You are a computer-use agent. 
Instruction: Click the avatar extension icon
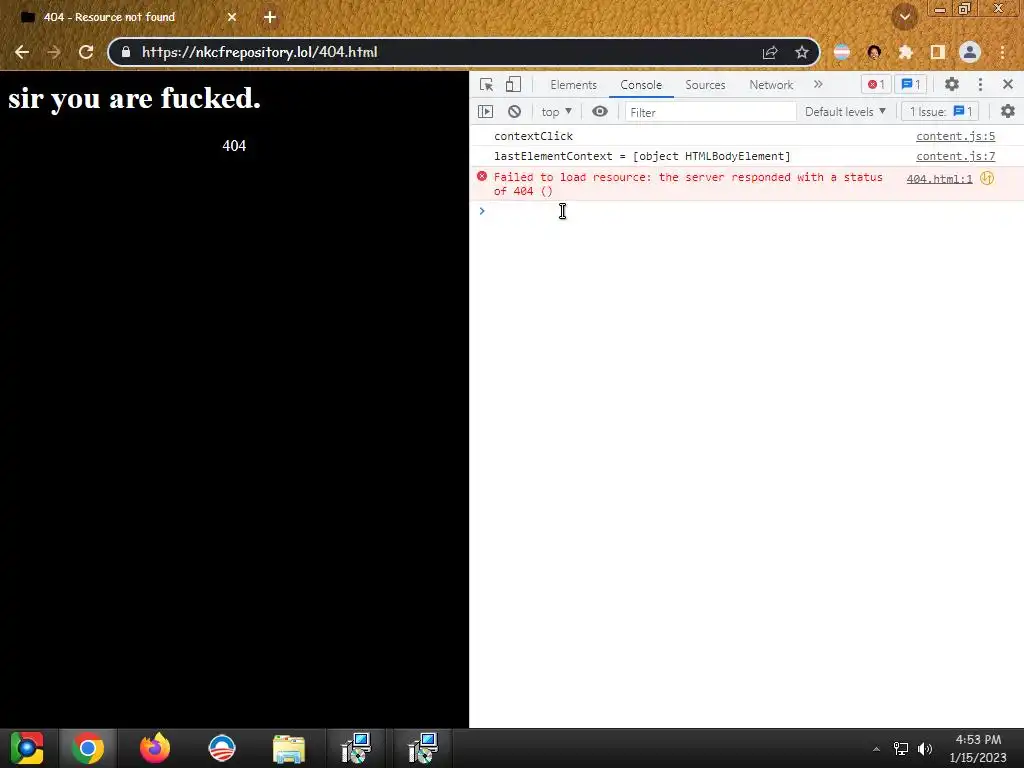click(874, 52)
